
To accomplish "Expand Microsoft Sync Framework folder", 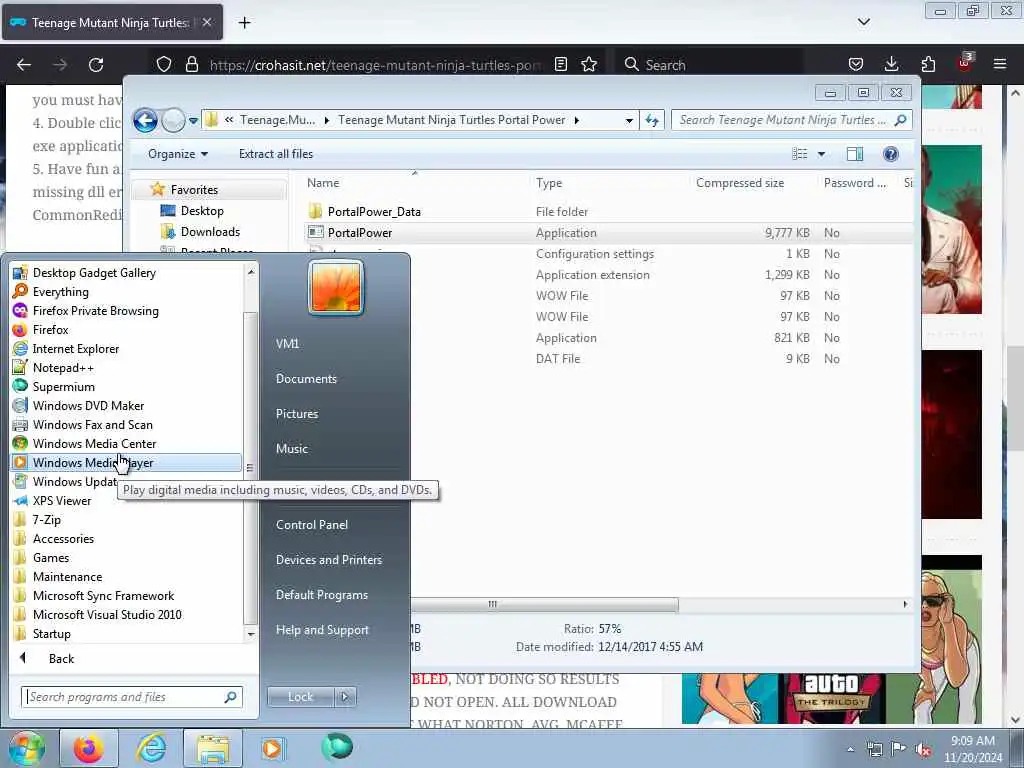I will [x=103, y=596].
